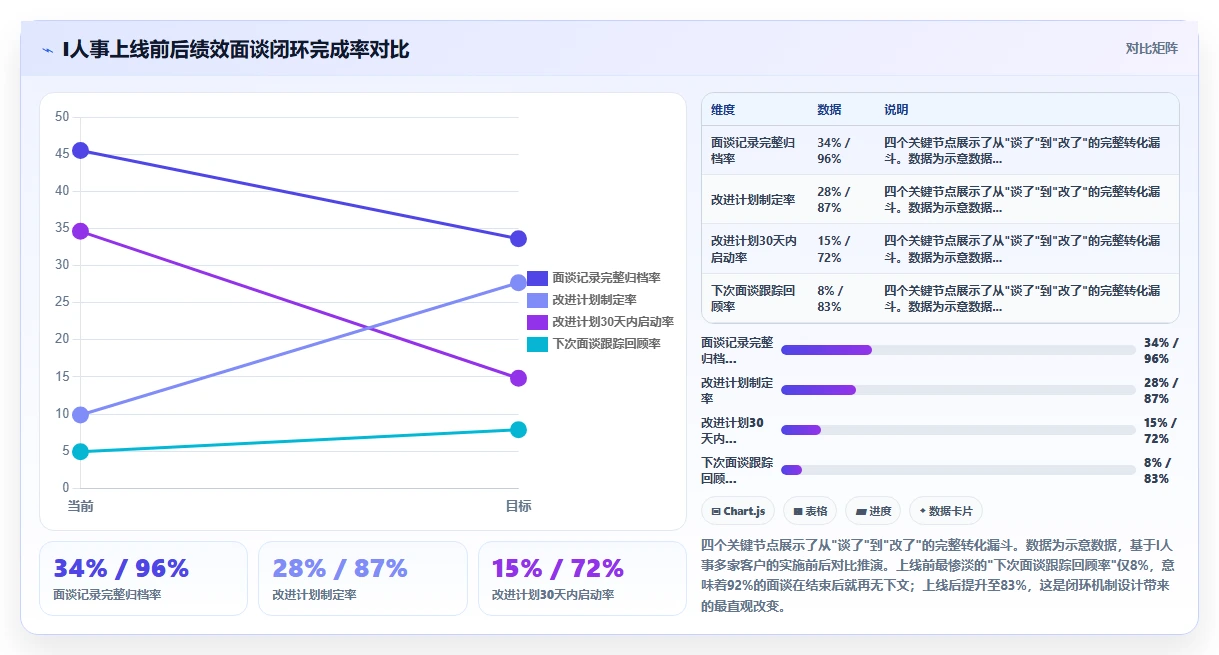Click the summary paragraph below the chips
The width and height of the screenshot is (1219, 655).
tap(940, 575)
